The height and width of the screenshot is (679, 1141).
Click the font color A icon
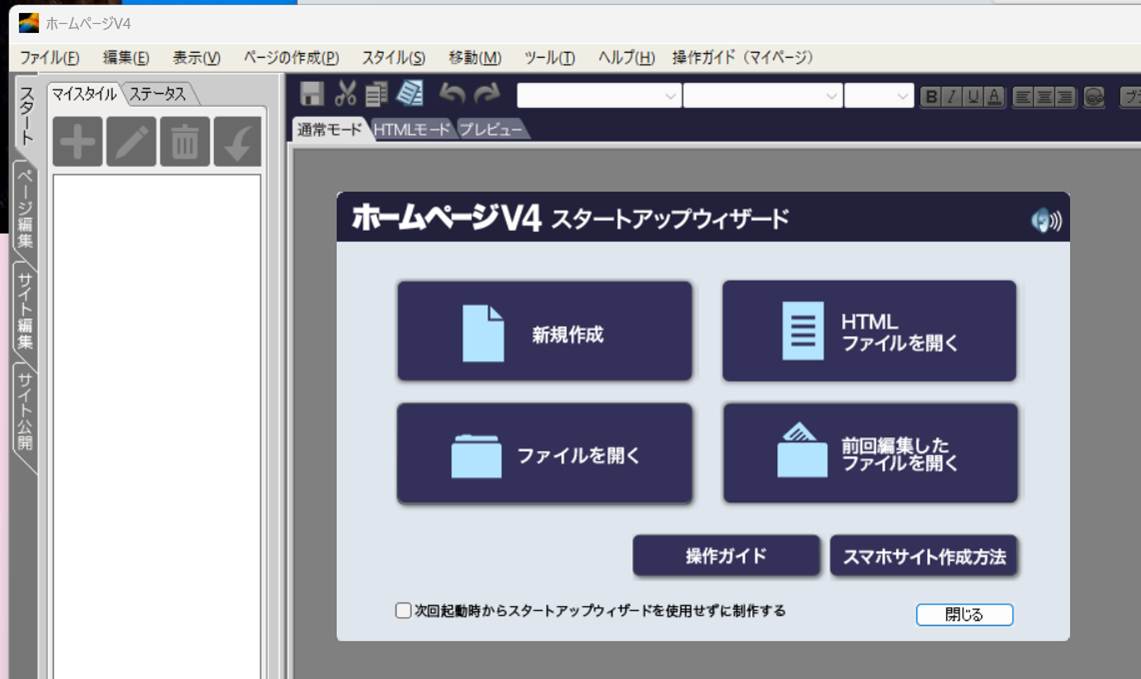[x=994, y=97]
